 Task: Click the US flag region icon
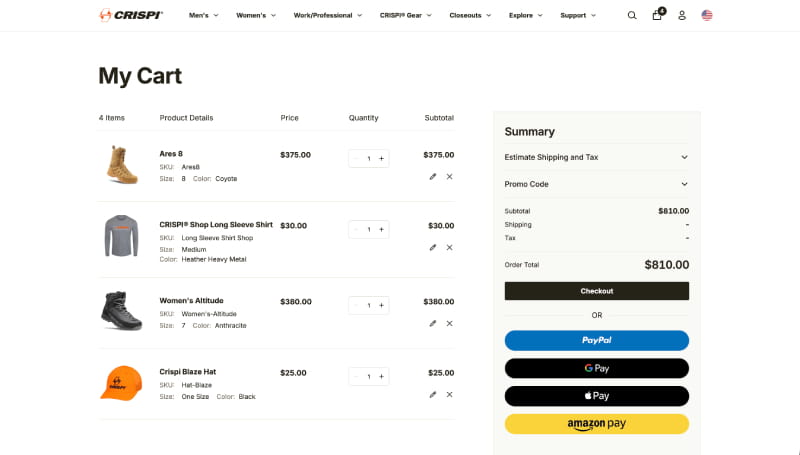pyautogui.click(x=707, y=15)
